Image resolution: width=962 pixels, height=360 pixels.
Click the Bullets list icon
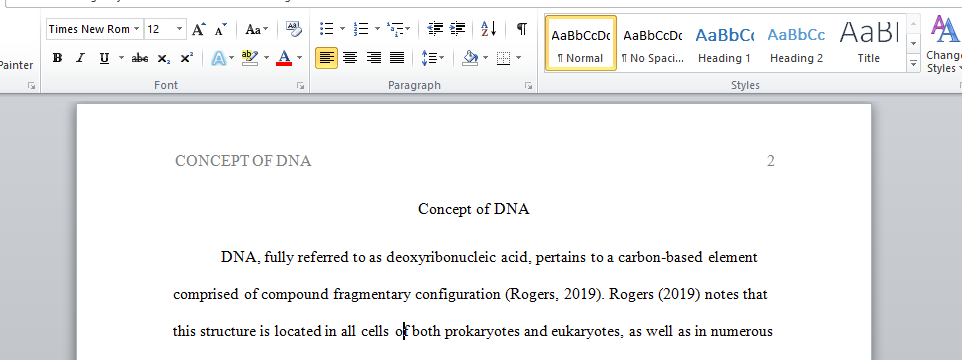click(327, 29)
